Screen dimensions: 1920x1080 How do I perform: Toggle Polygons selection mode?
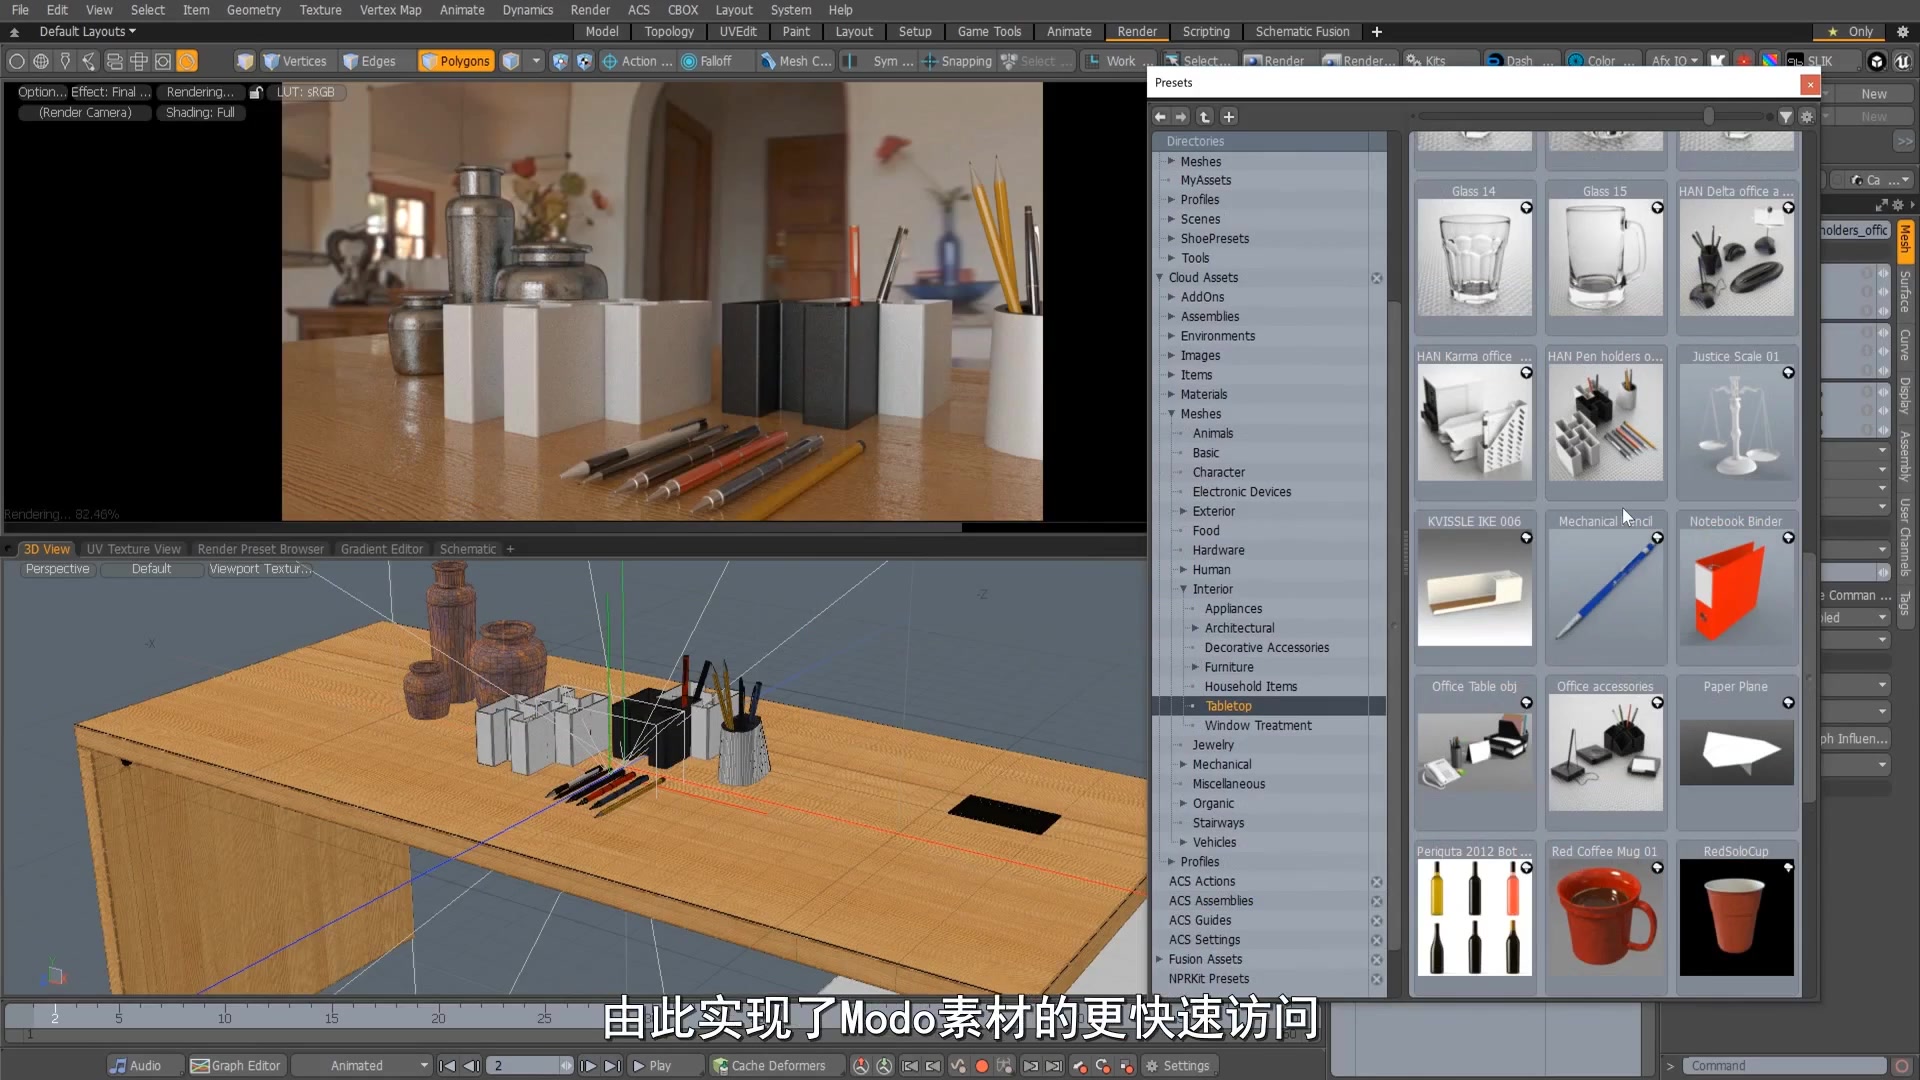(456, 61)
